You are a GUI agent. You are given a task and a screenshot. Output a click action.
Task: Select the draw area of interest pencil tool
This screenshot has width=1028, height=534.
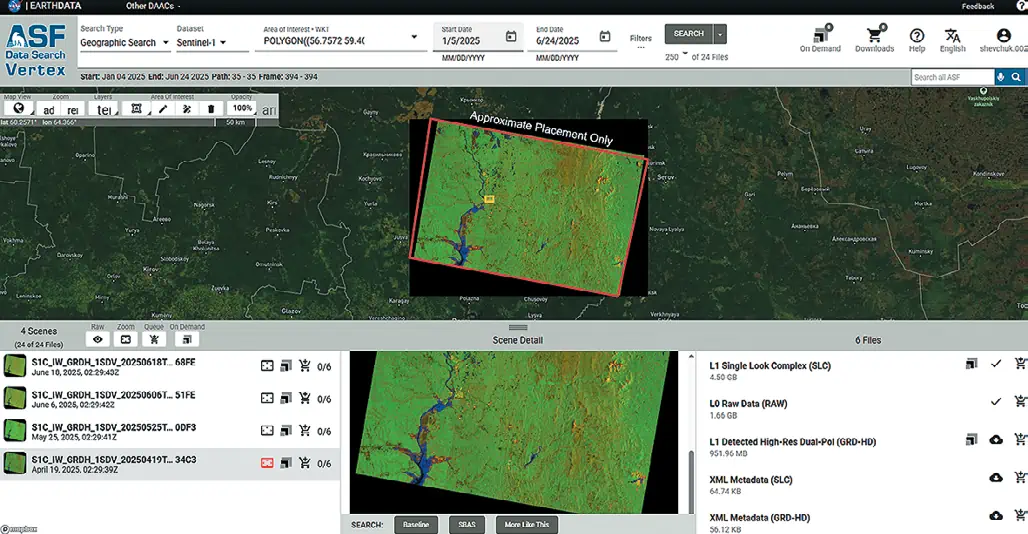coord(163,108)
